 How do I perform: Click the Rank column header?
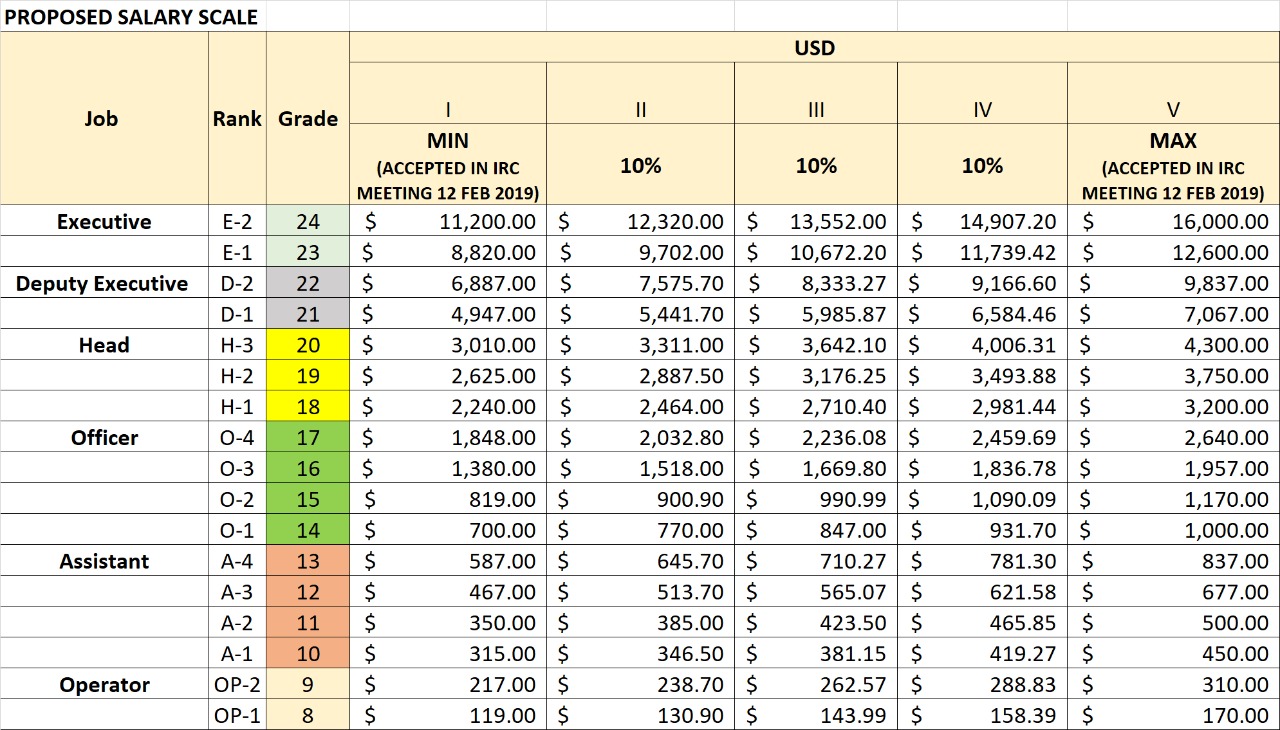[x=237, y=119]
